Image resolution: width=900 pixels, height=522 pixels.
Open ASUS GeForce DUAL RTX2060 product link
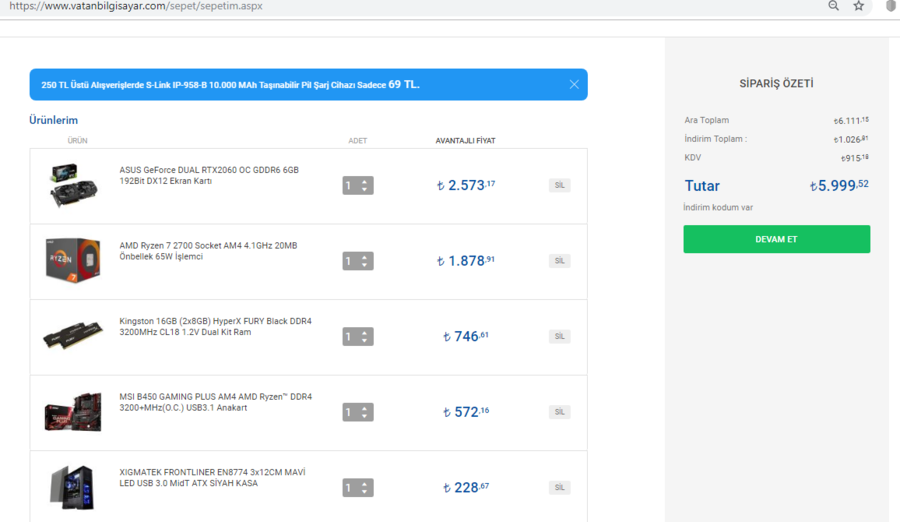pos(209,175)
